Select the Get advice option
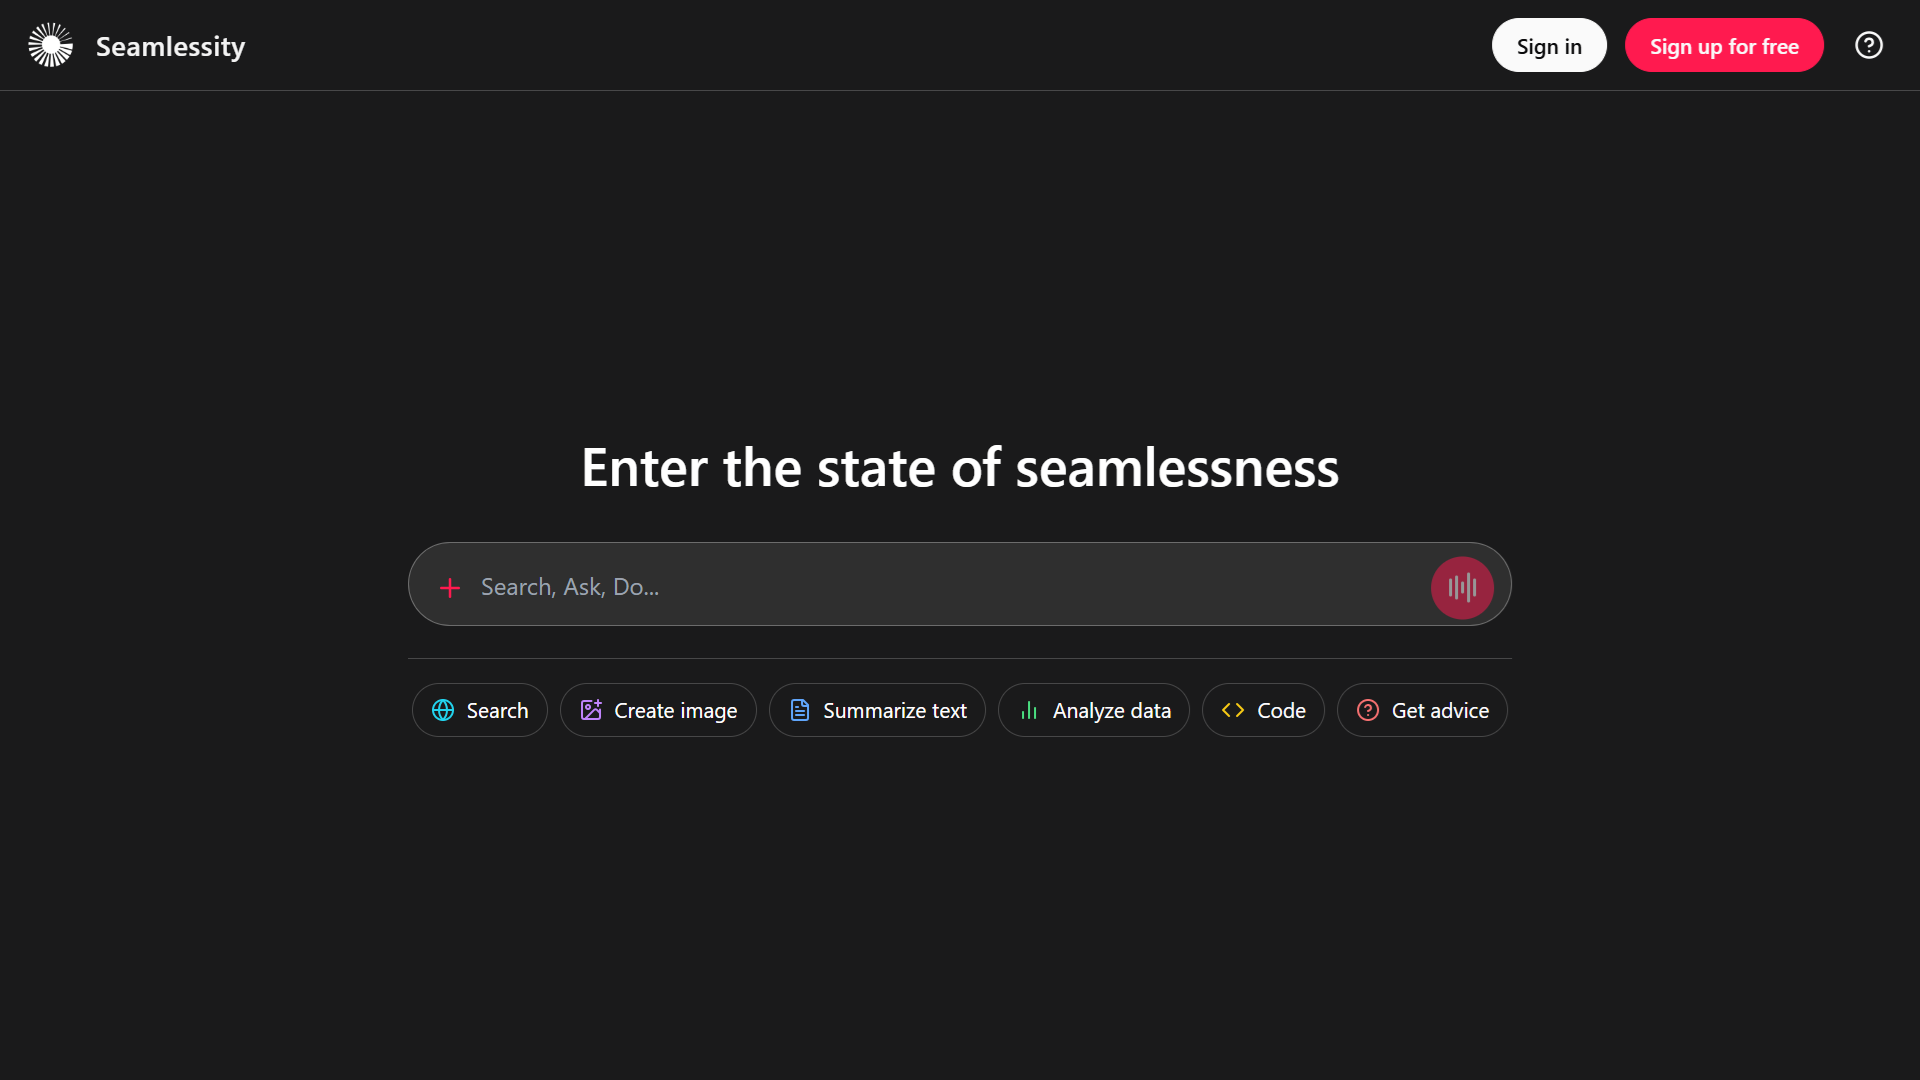The image size is (1920, 1080). 1422,710
